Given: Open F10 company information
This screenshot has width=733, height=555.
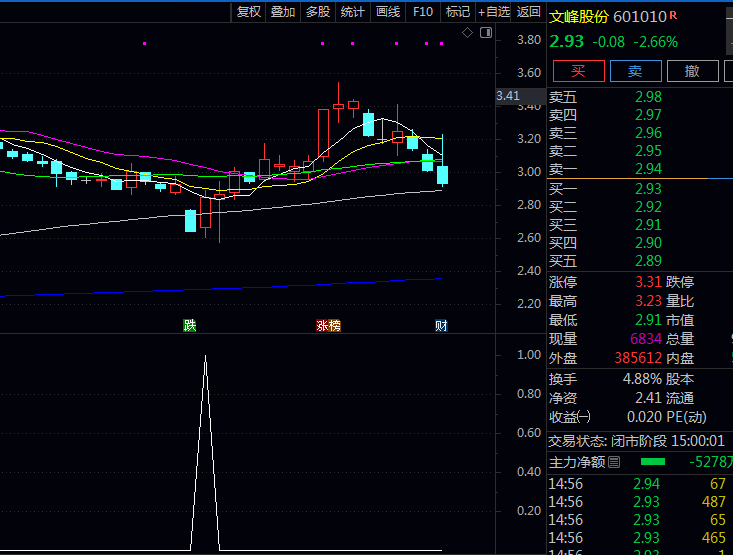Looking at the screenshot, I should tap(423, 12).
